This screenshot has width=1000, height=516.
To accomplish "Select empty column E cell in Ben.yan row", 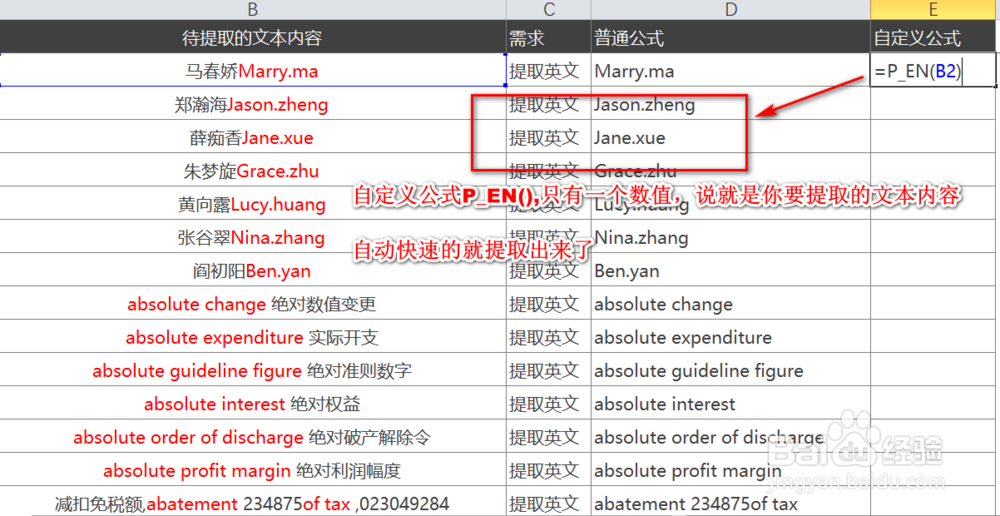I will pyautogui.click(x=935, y=270).
